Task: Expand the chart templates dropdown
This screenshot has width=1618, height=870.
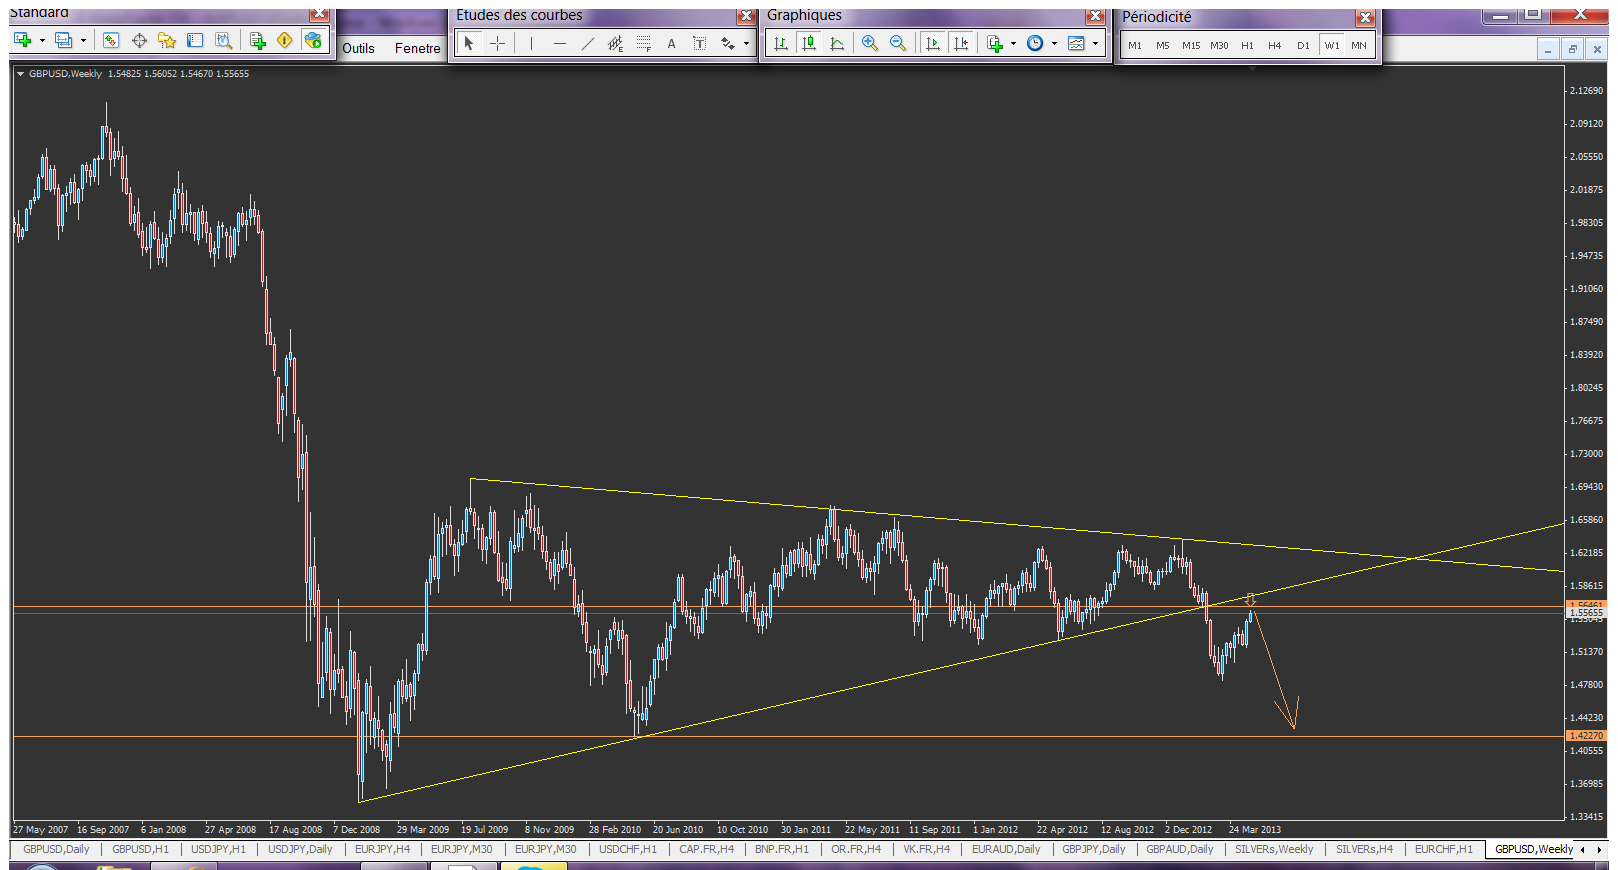Action: click(1095, 43)
